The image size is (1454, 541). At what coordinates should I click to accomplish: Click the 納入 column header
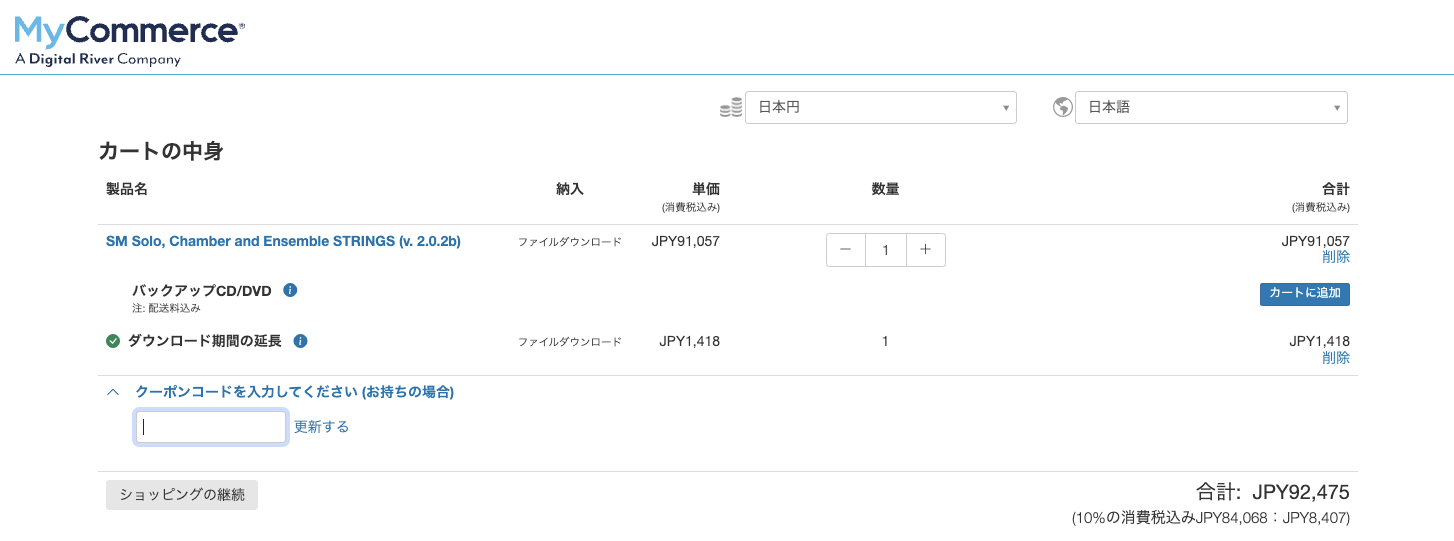pyautogui.click(x=569, y=188)
